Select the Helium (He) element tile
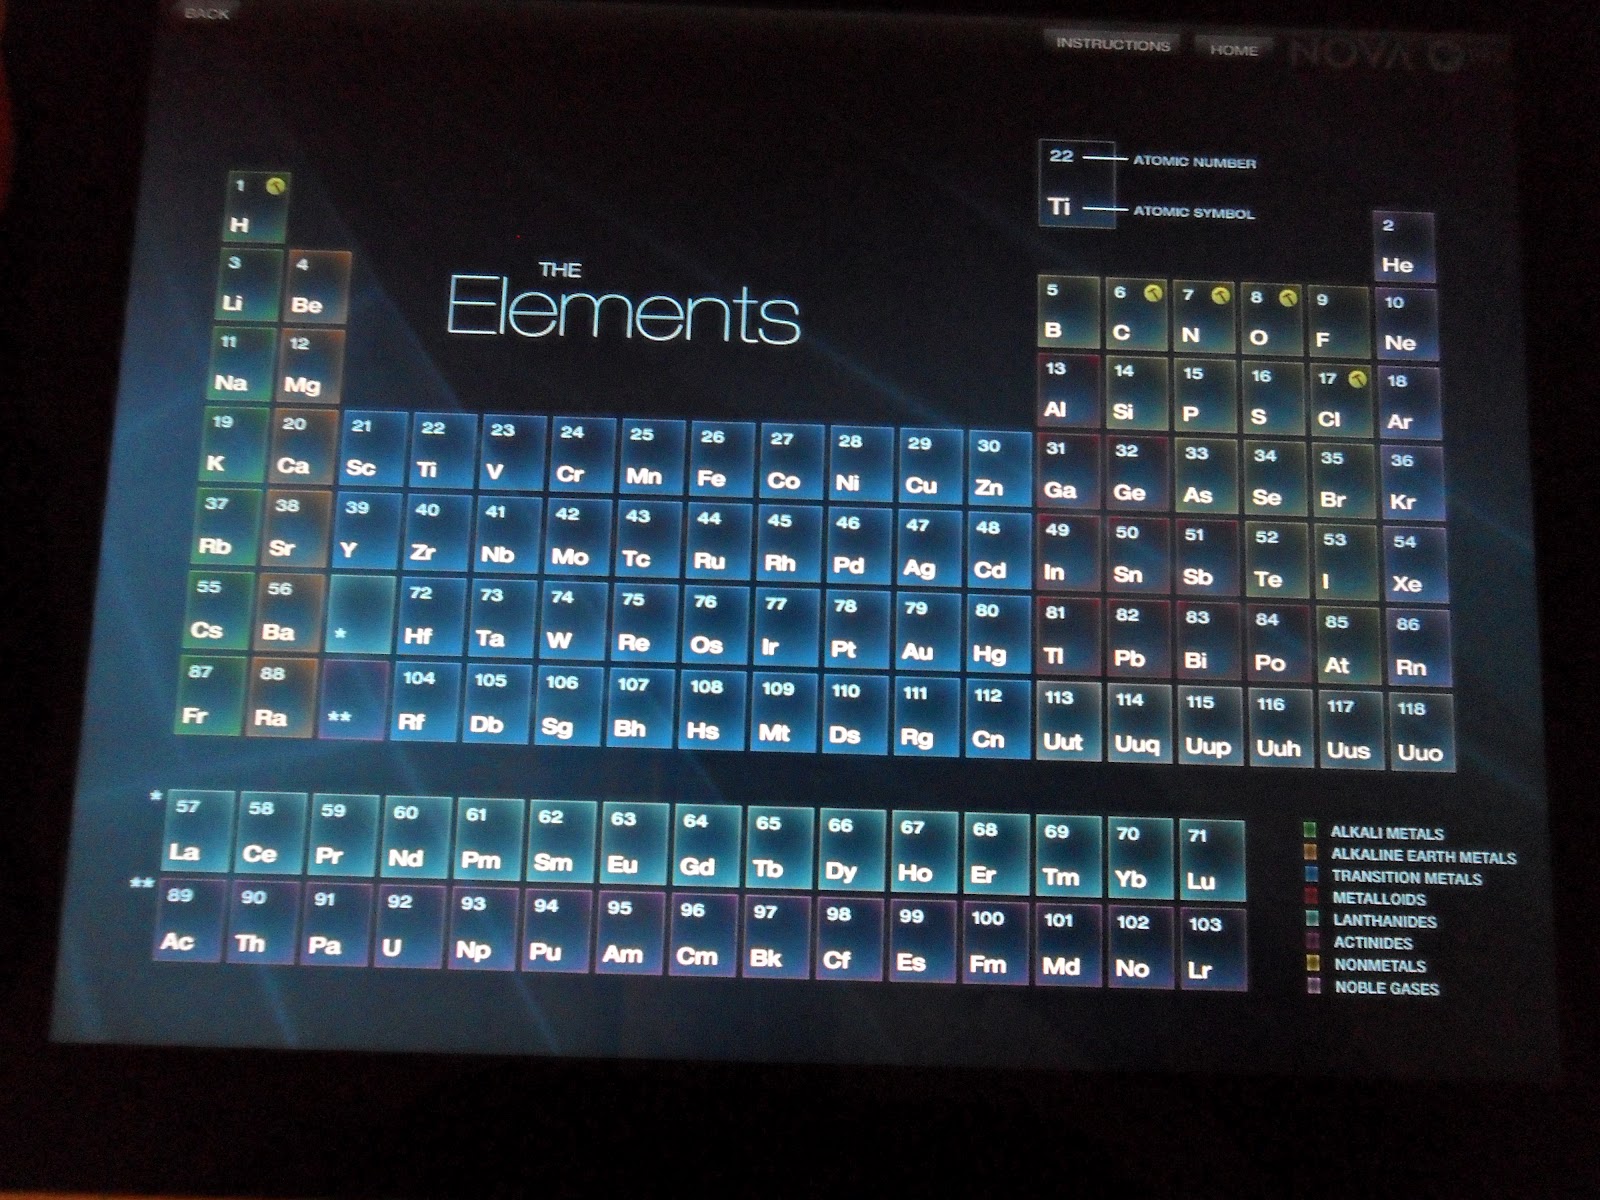Screen dimensions: 1600x1200 [x=1404, y=247]
